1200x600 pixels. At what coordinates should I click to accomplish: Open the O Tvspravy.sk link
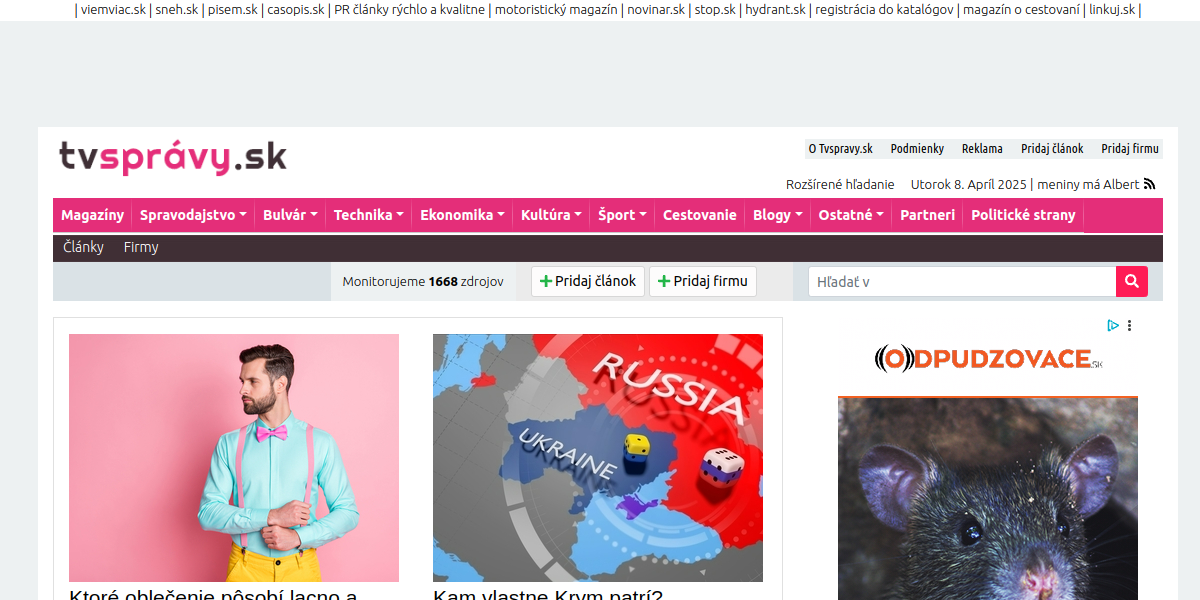(x=841, y=149)
